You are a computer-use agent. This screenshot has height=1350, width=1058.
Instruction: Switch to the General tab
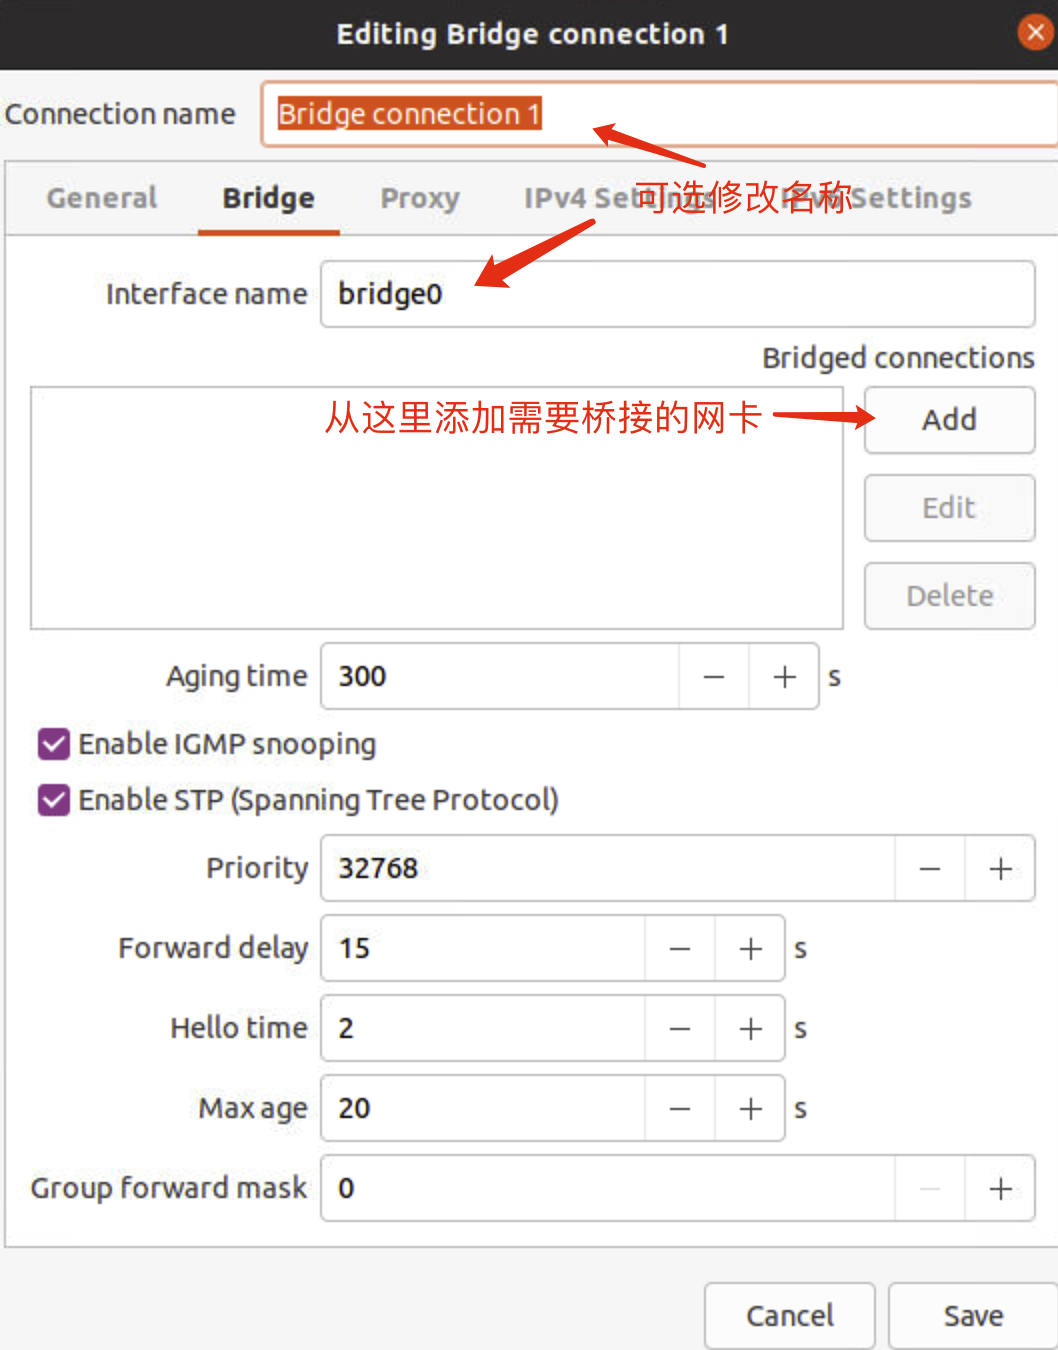tap(102, 198)
